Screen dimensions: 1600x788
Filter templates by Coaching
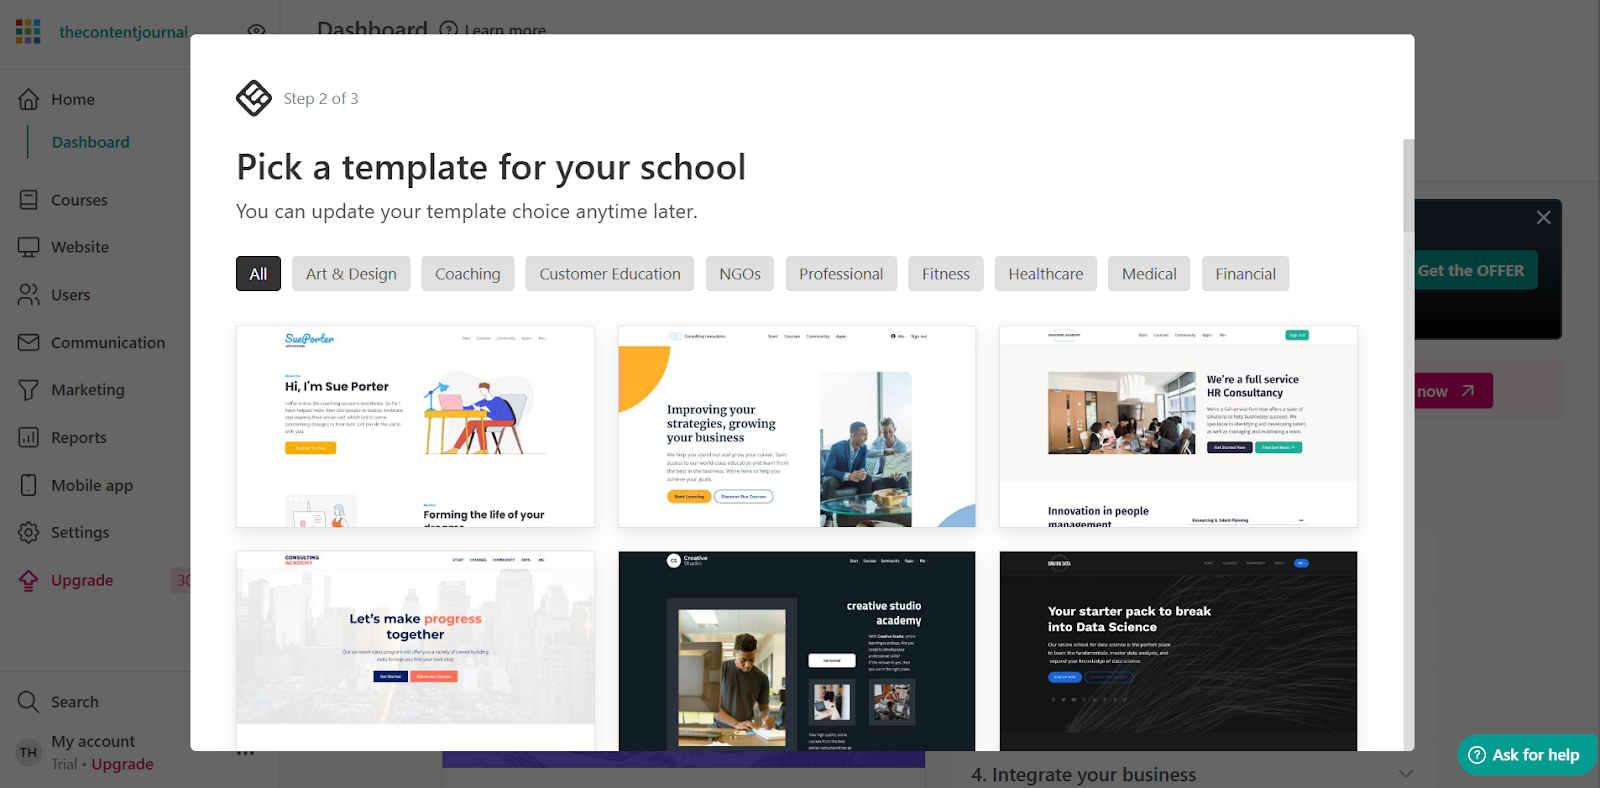click(x=468, y=274)
